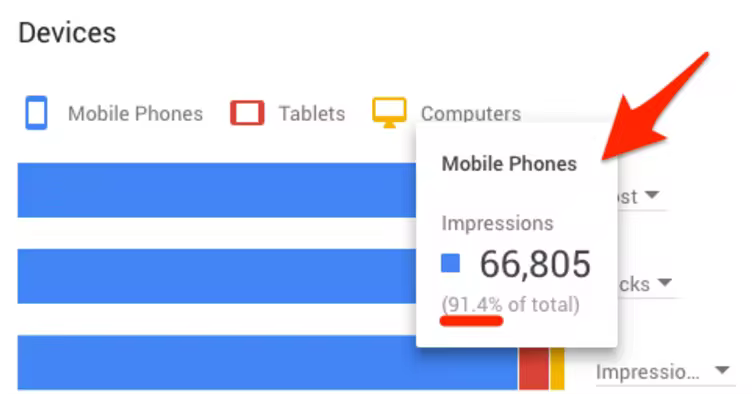Click the bottom blue impressions bar
This screenshot has width=756, height=394.
pyautogui.click(x=268, y=363)
